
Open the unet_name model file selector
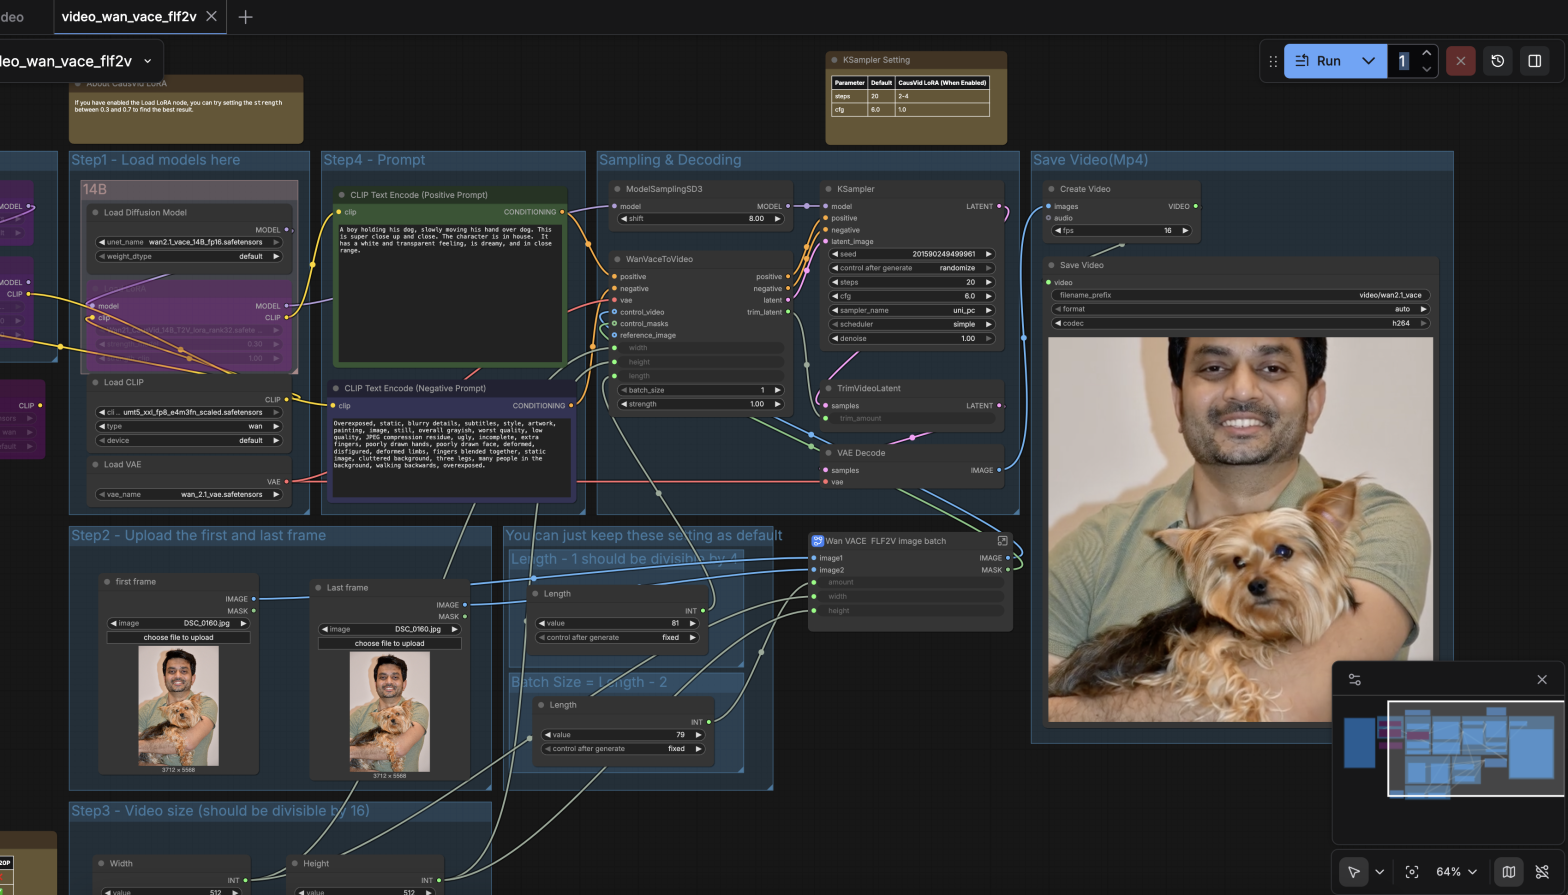pyautogui.click(x=189, y=242)
